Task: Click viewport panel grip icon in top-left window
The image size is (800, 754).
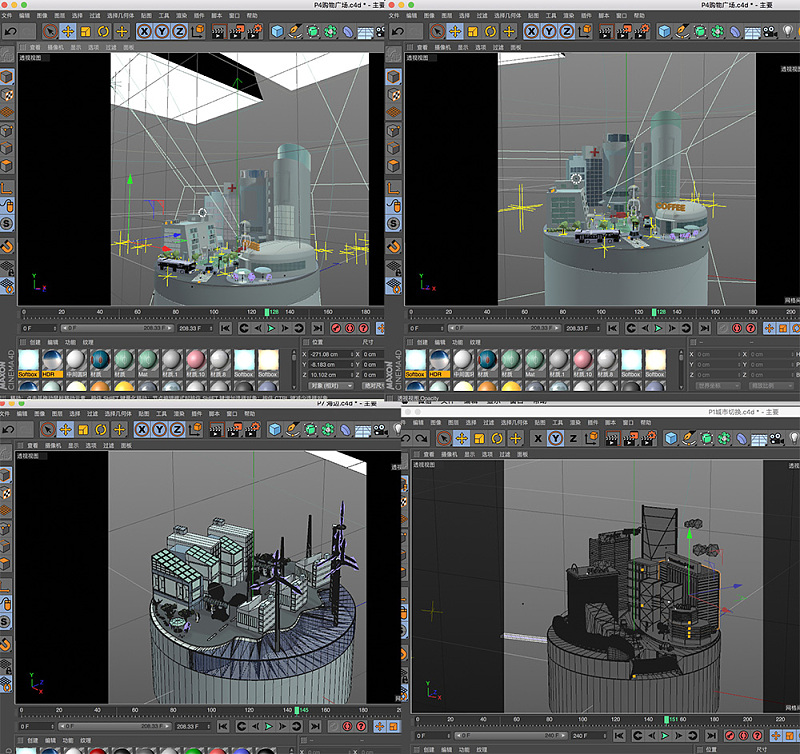Action: coord(22,47)
